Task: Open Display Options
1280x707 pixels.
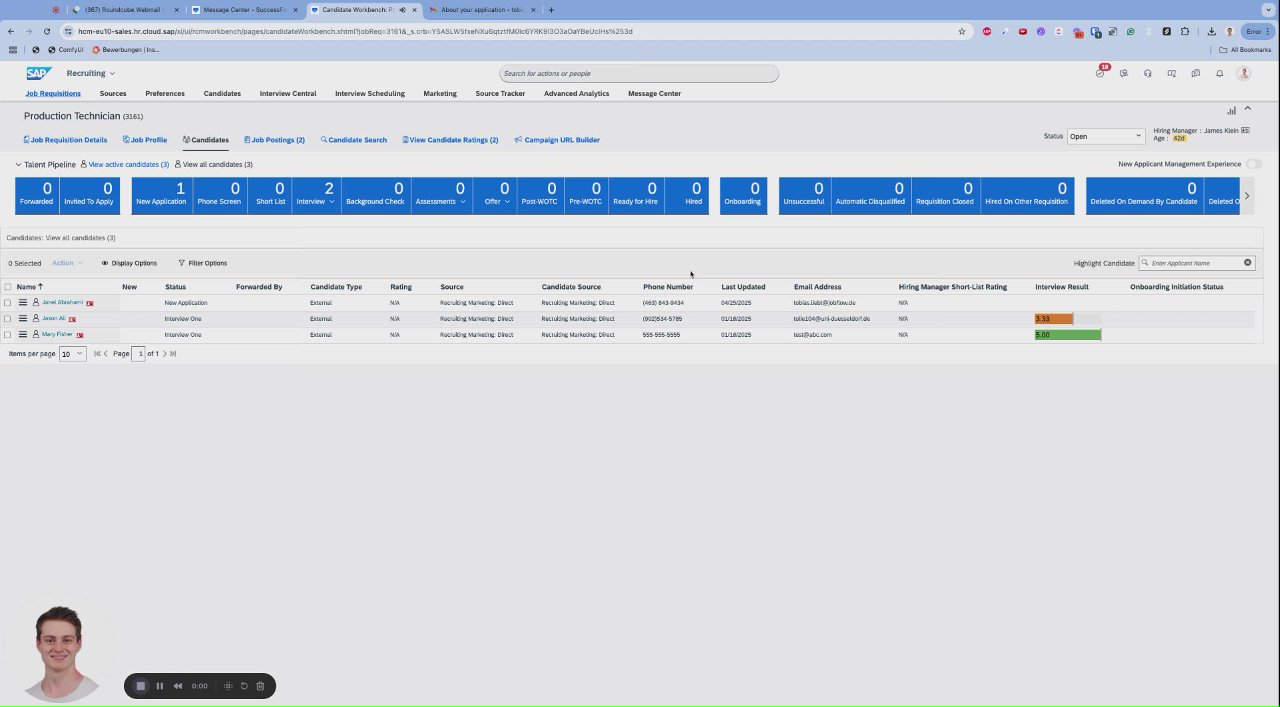Action: tap(129, 263)
